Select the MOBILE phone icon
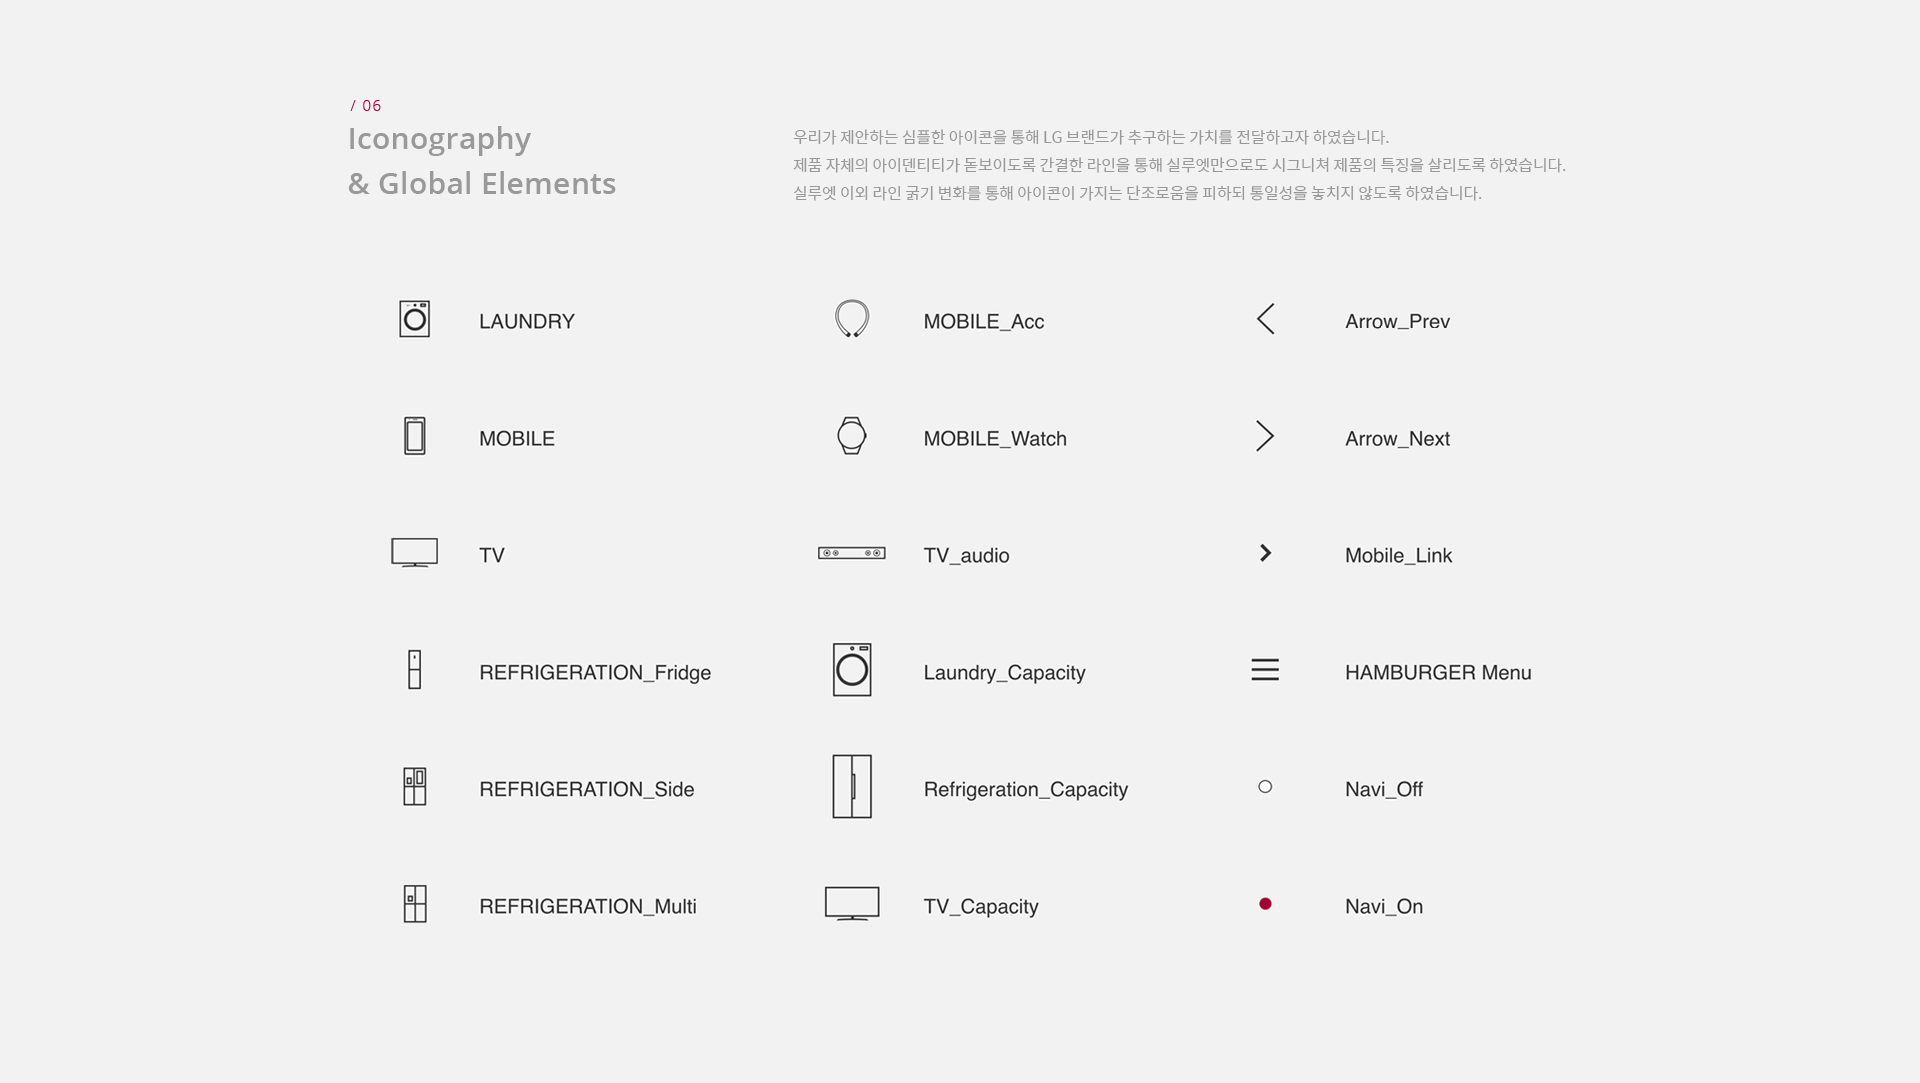 click(x=414, y=436)
